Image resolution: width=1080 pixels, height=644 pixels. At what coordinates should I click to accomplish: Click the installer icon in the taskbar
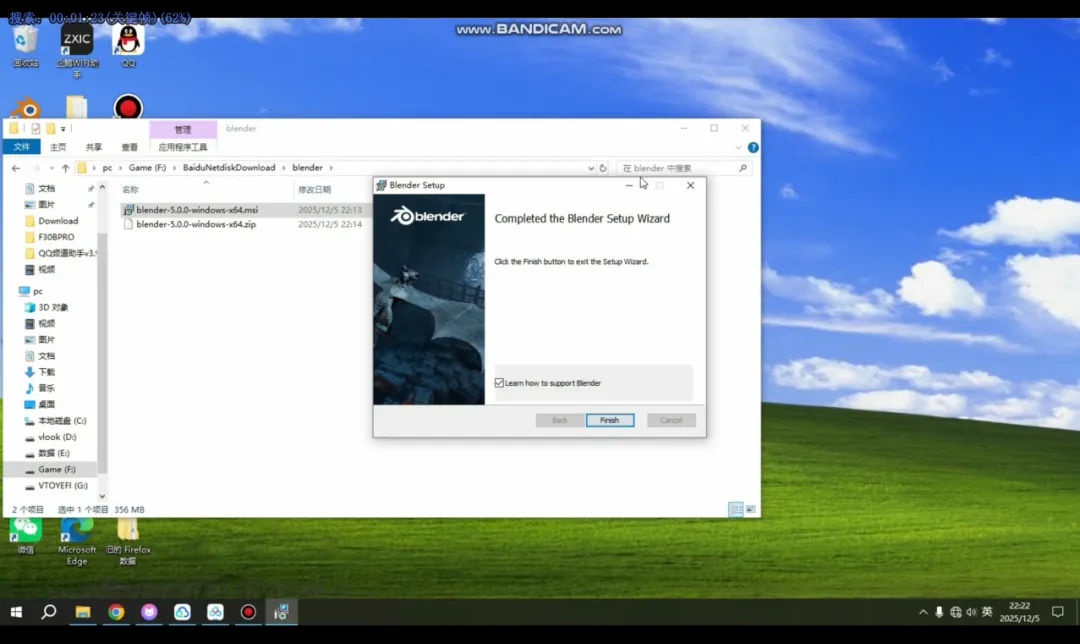click(x=281, y=612)
